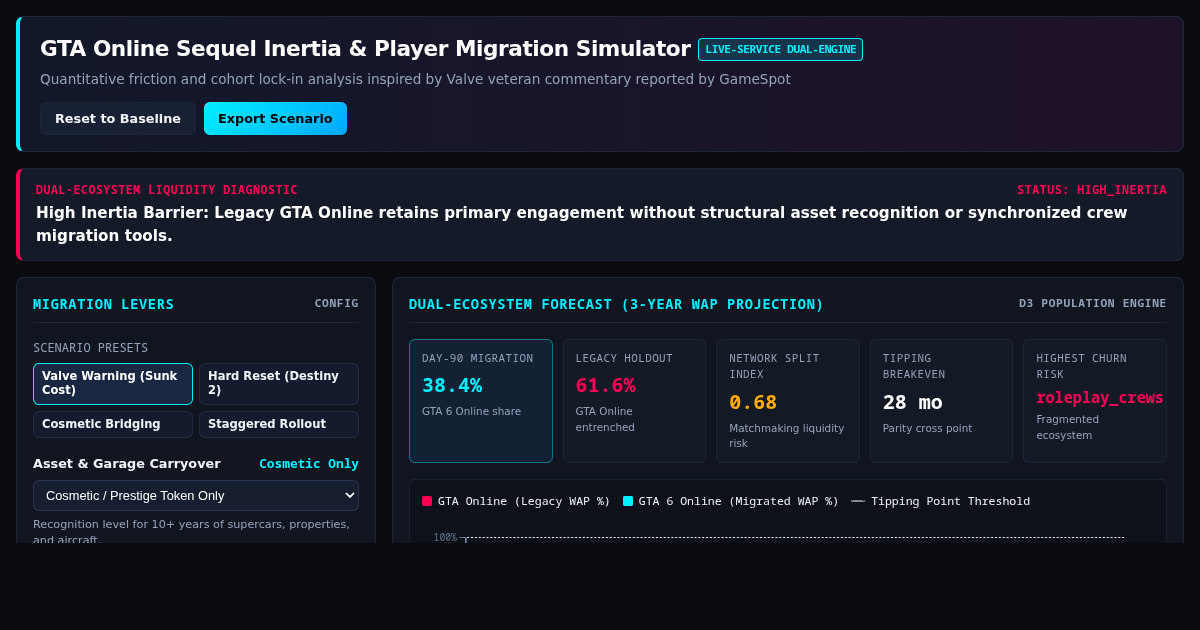Select Highest Churn Risk card
This screenshot has width=1200, height=630.
click(1095, 401)
